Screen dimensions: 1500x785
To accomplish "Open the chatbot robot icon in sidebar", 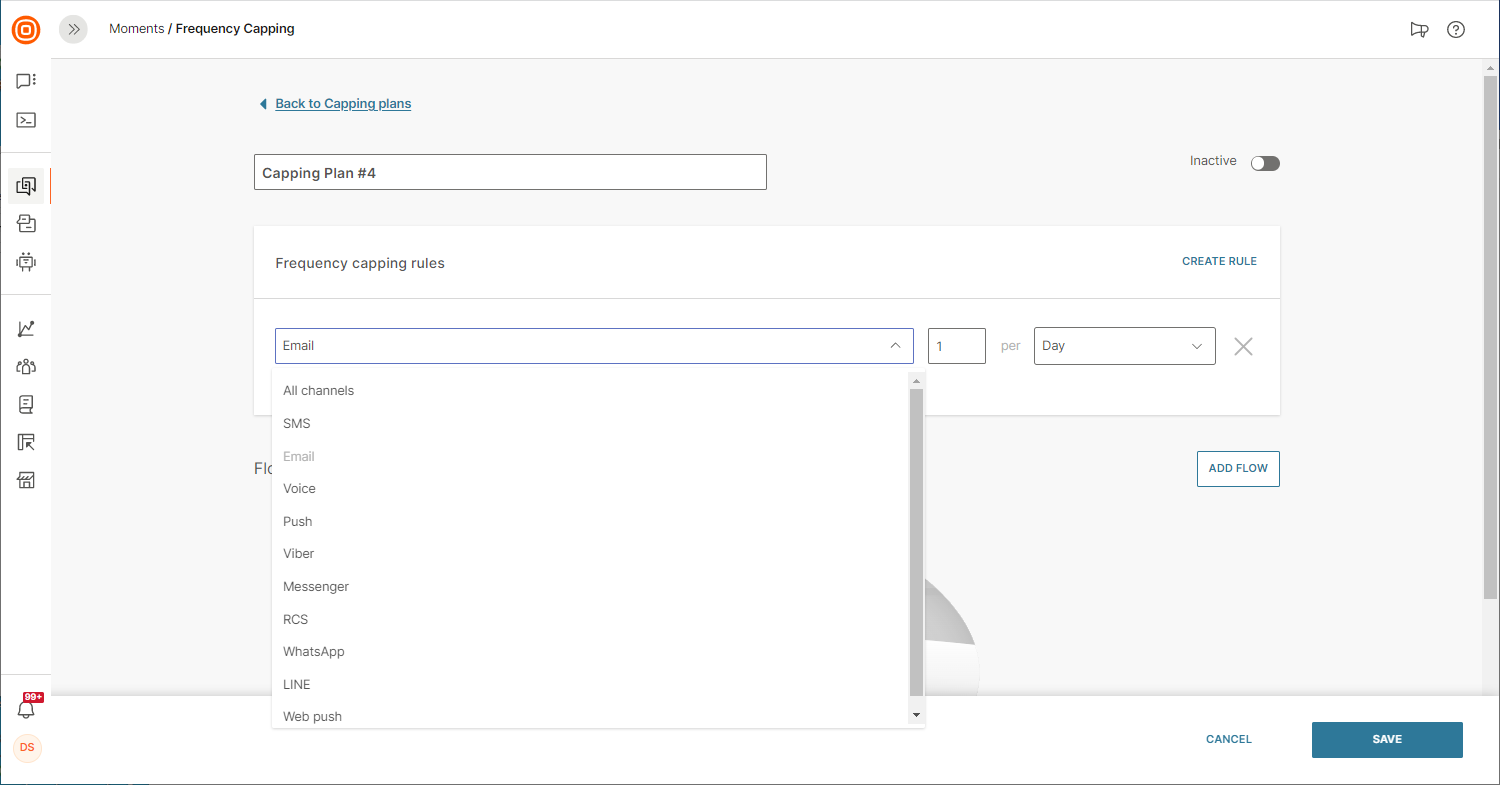I will (26, 262).
